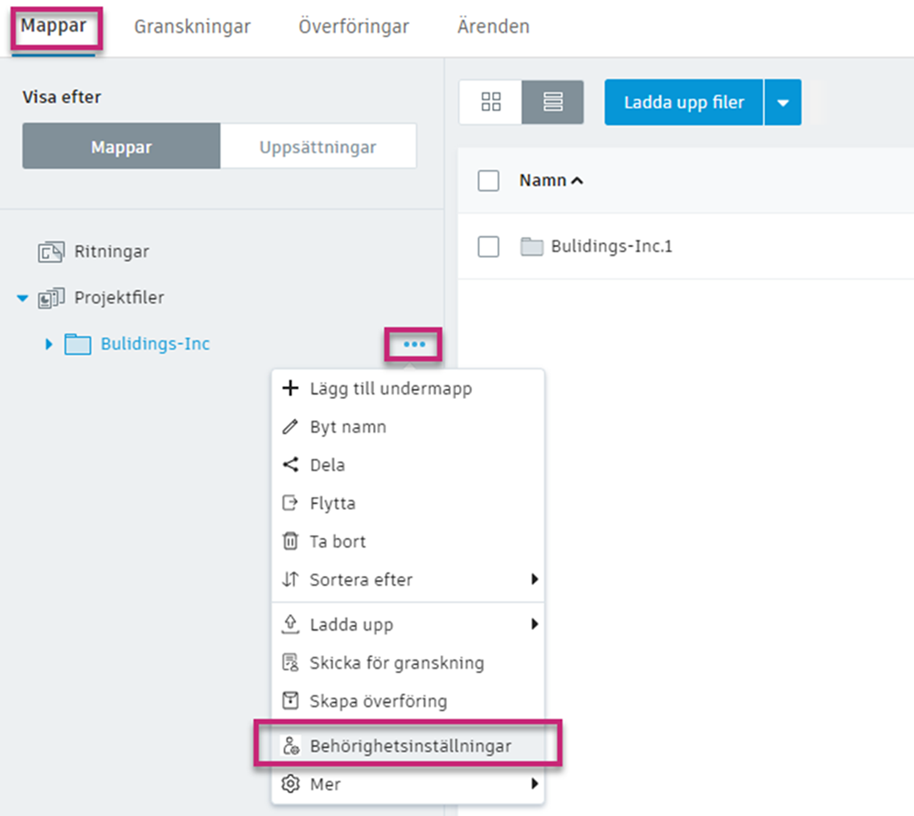Click the Dela share icon

click(291, 465)
